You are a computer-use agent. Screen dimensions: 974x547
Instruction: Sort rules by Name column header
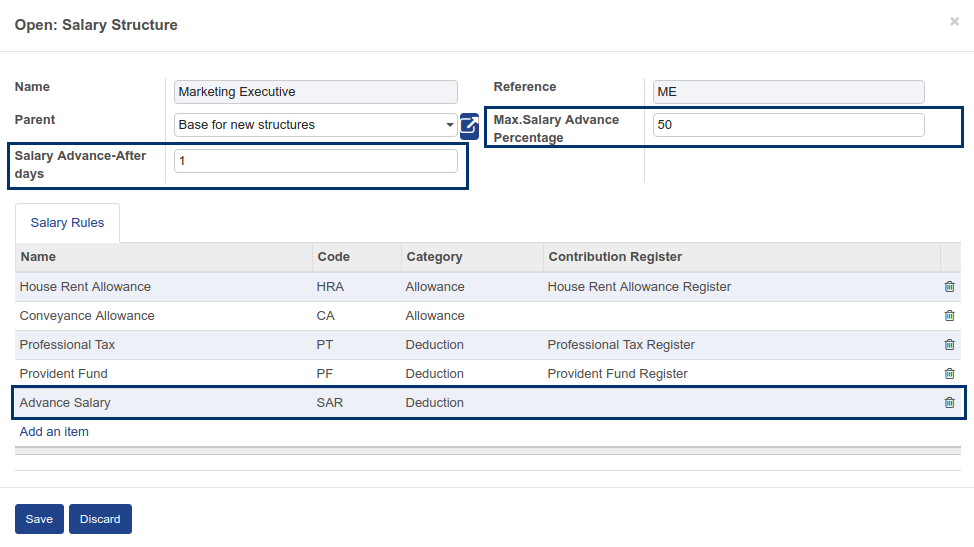pyautogui.click(x=38, y=257)
